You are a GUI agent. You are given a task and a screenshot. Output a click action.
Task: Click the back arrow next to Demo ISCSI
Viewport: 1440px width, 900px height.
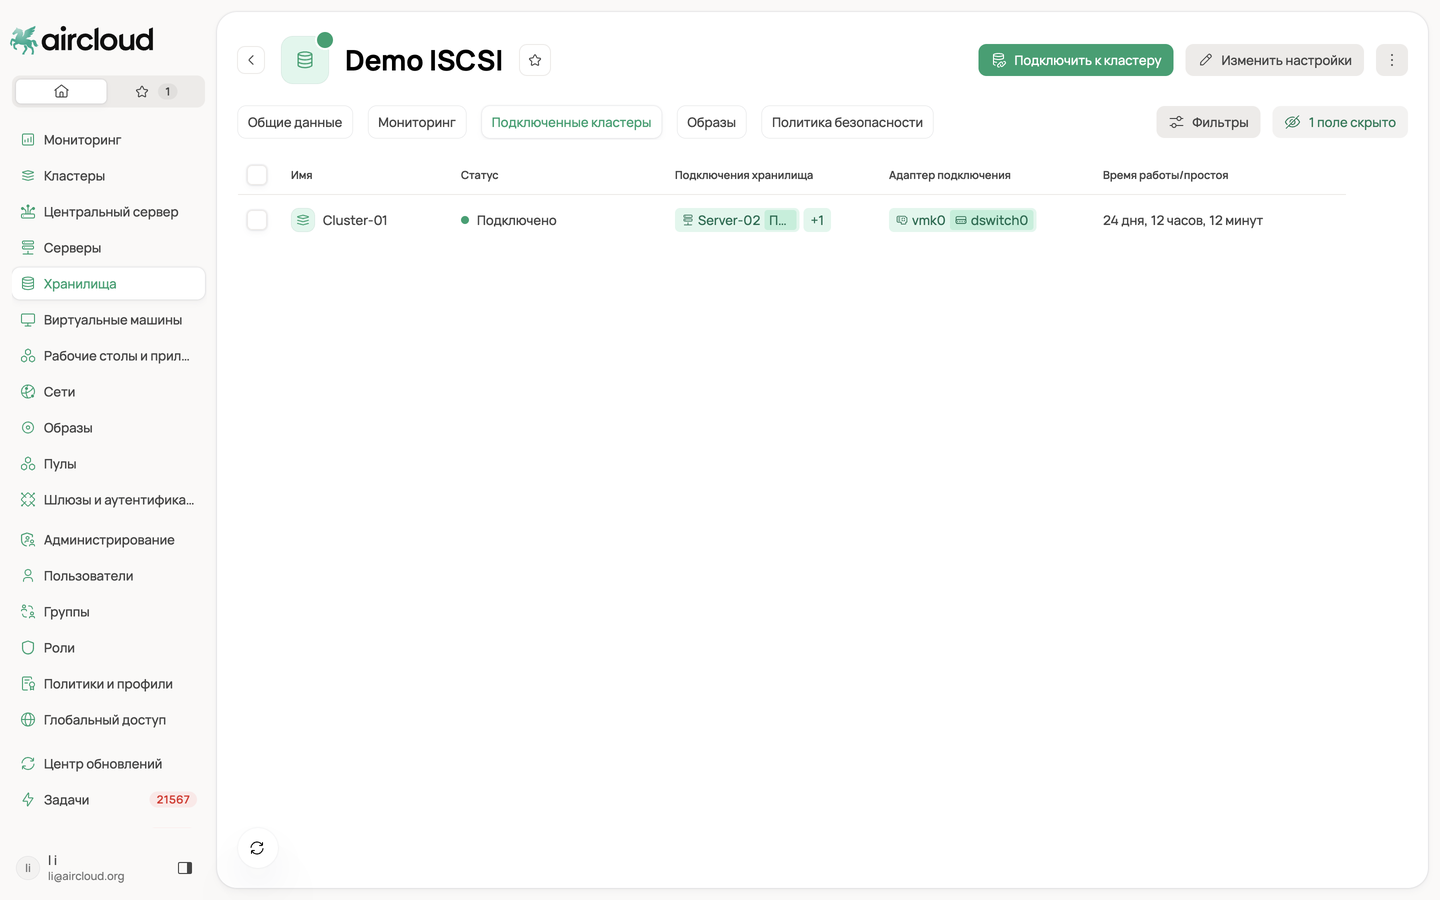[251, 60]
